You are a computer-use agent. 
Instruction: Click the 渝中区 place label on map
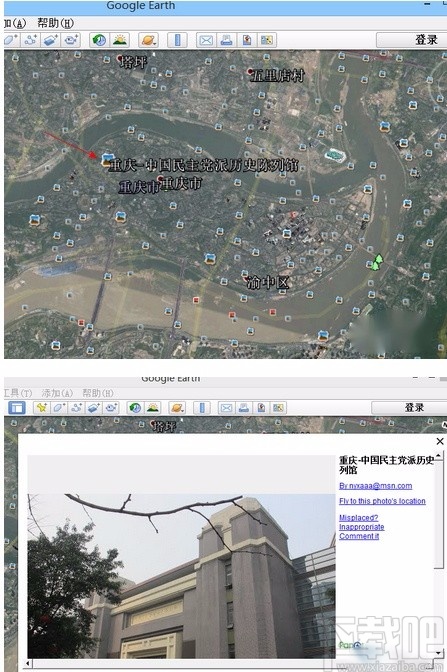pos(268,282)
